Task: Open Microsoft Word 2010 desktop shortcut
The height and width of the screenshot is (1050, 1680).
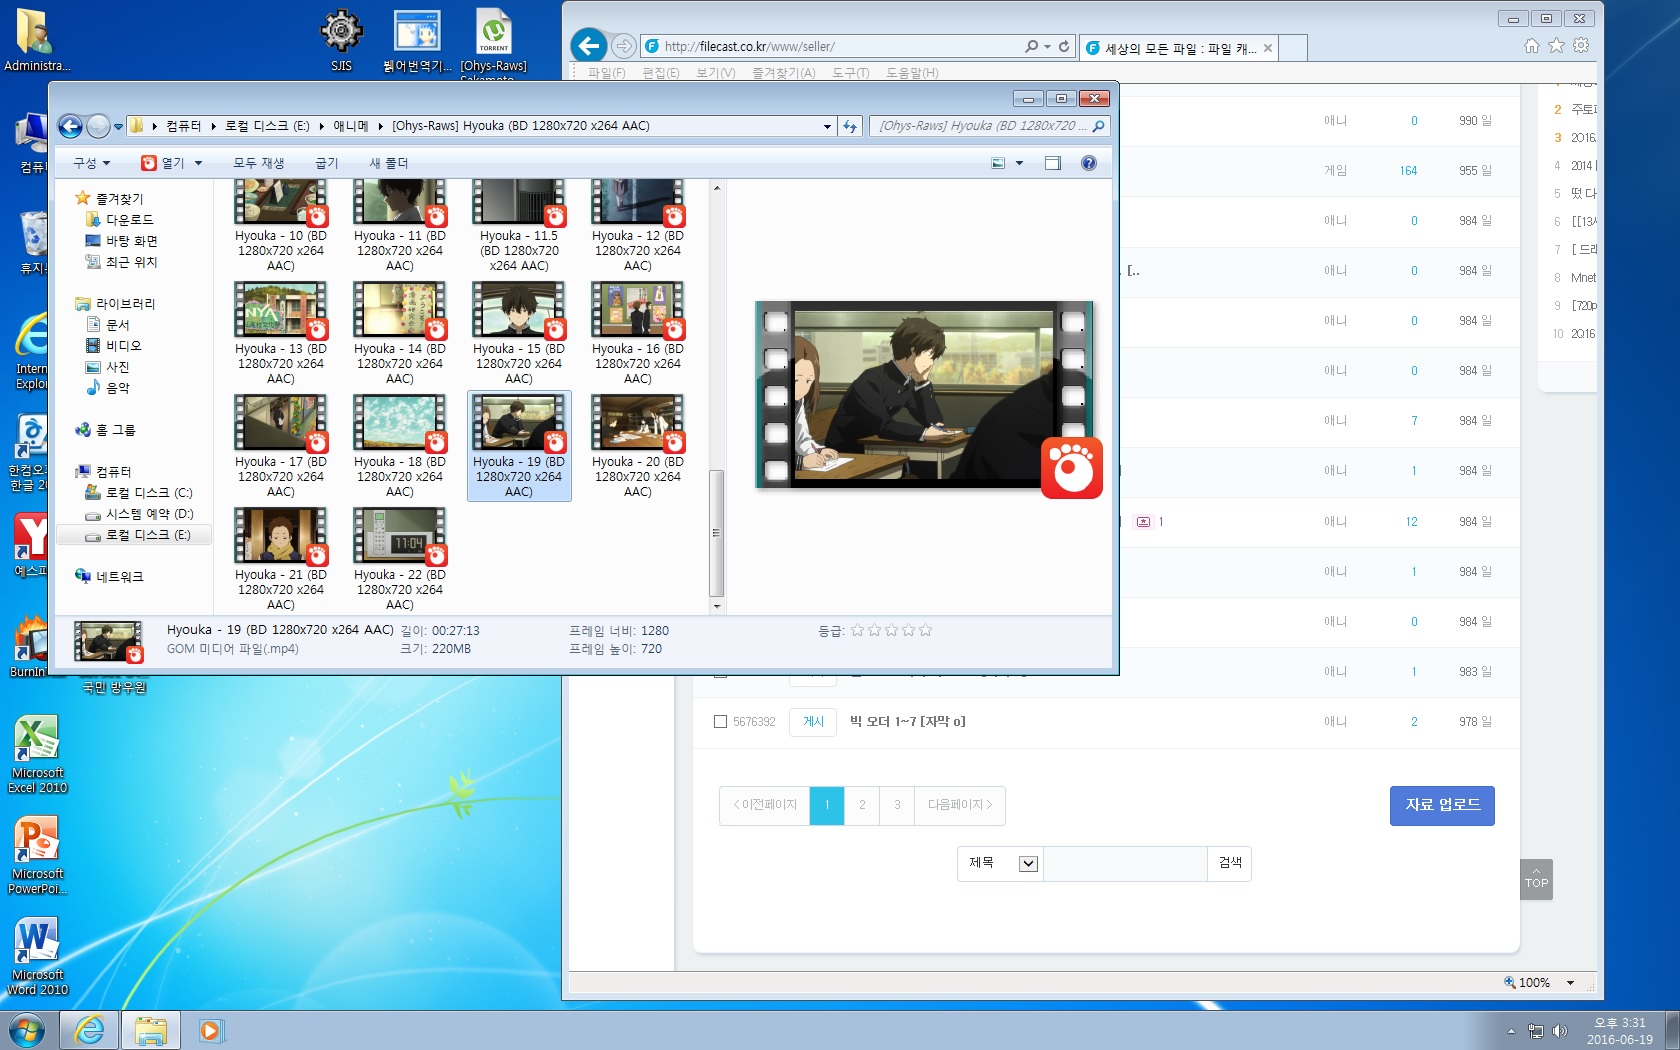Action: (37, 957)
